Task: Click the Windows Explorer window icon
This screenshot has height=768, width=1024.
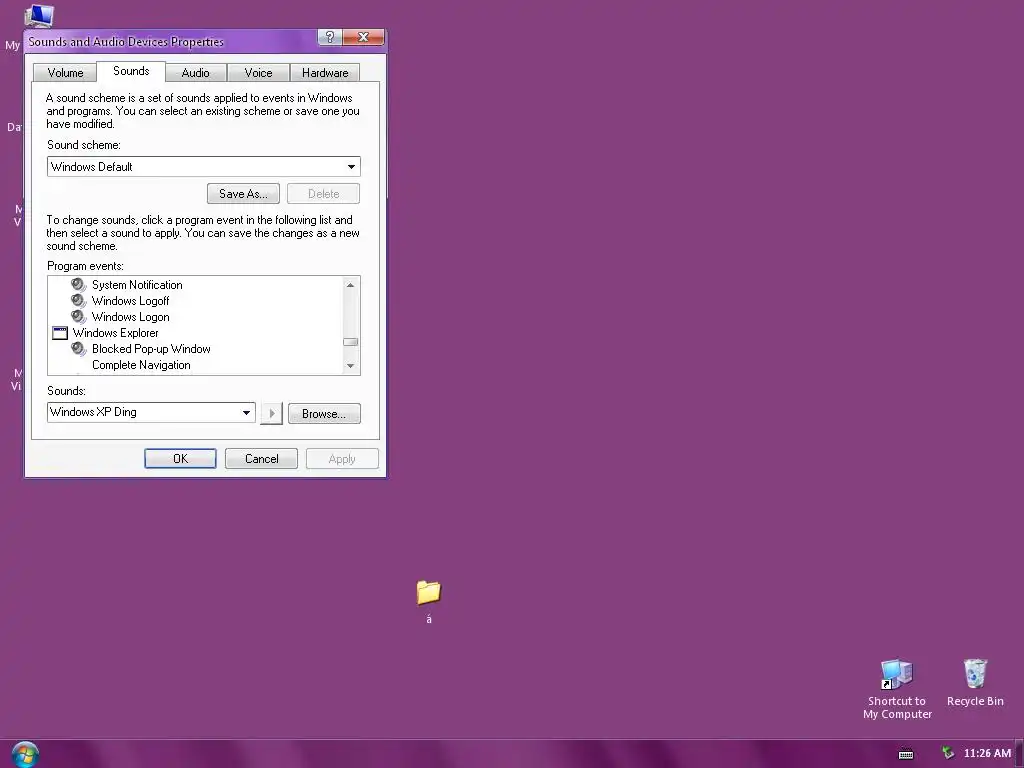Action: coord(59,333)
